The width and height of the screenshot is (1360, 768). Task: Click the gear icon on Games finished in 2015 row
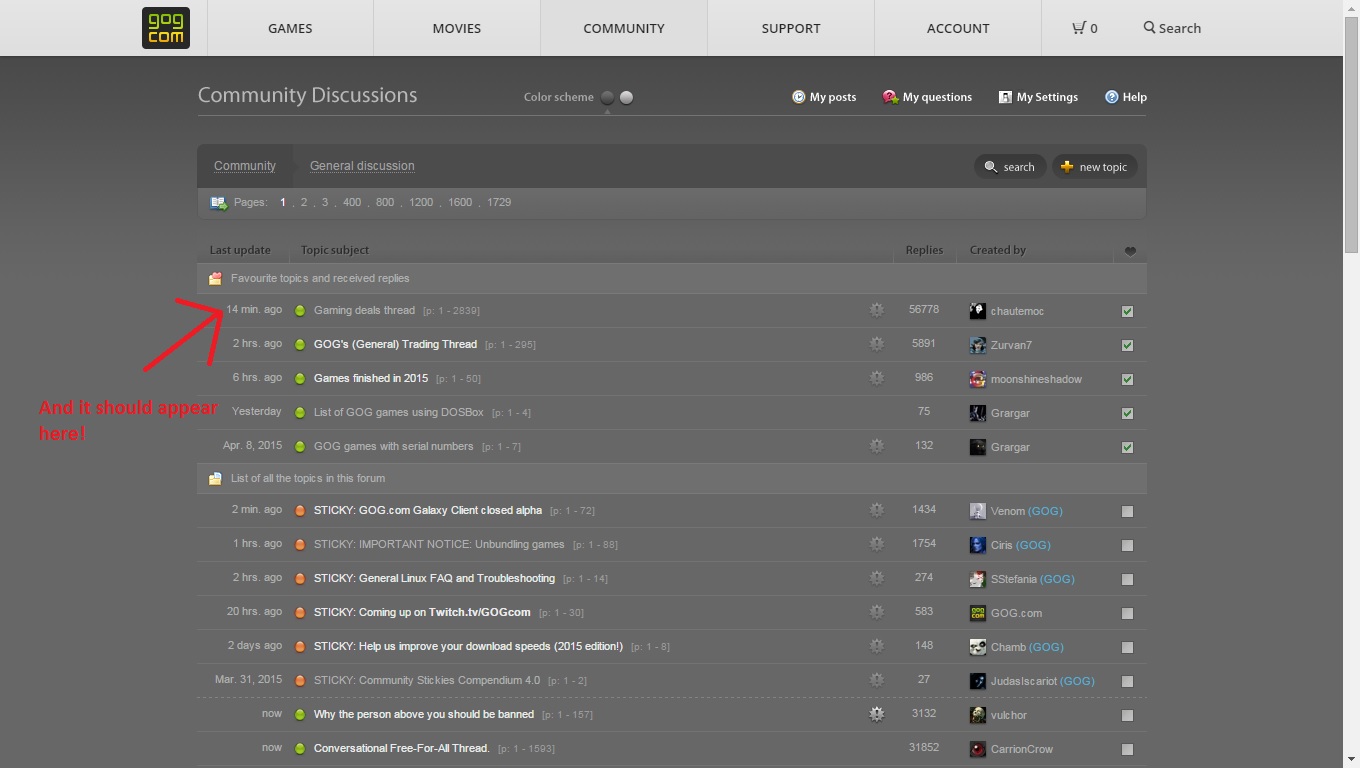tap(877, 378)
